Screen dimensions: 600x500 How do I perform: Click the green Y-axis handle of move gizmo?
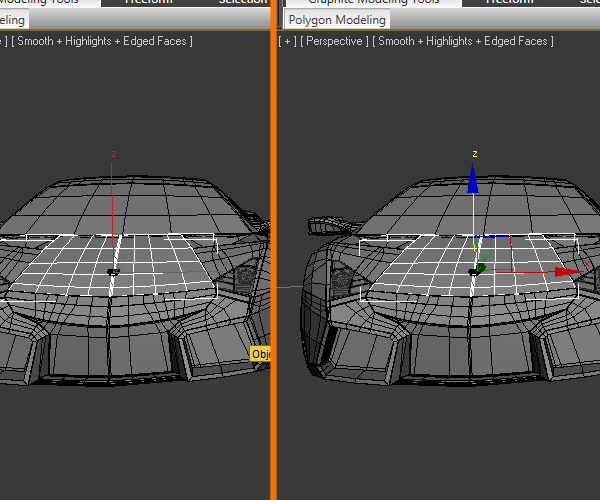tap(481, 268)
